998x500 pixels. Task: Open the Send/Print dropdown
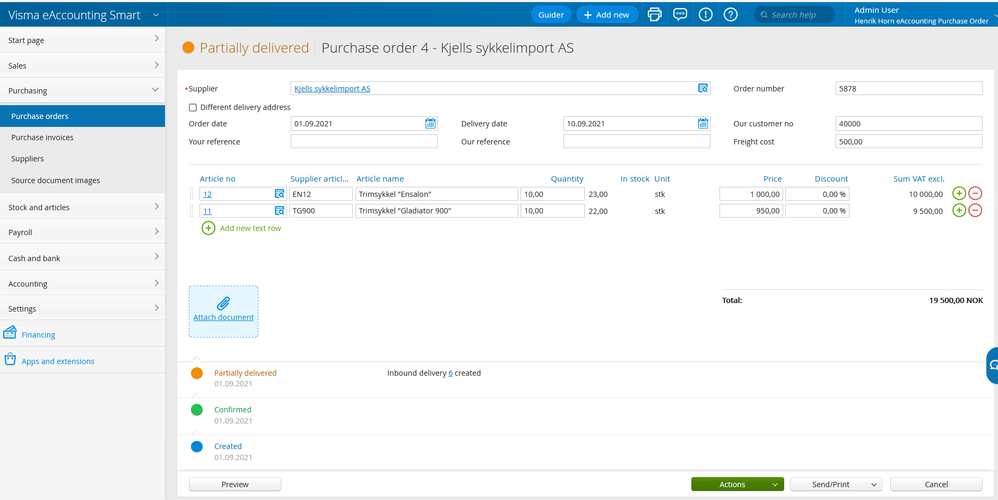pyautogui.click(x=836, y=484)
